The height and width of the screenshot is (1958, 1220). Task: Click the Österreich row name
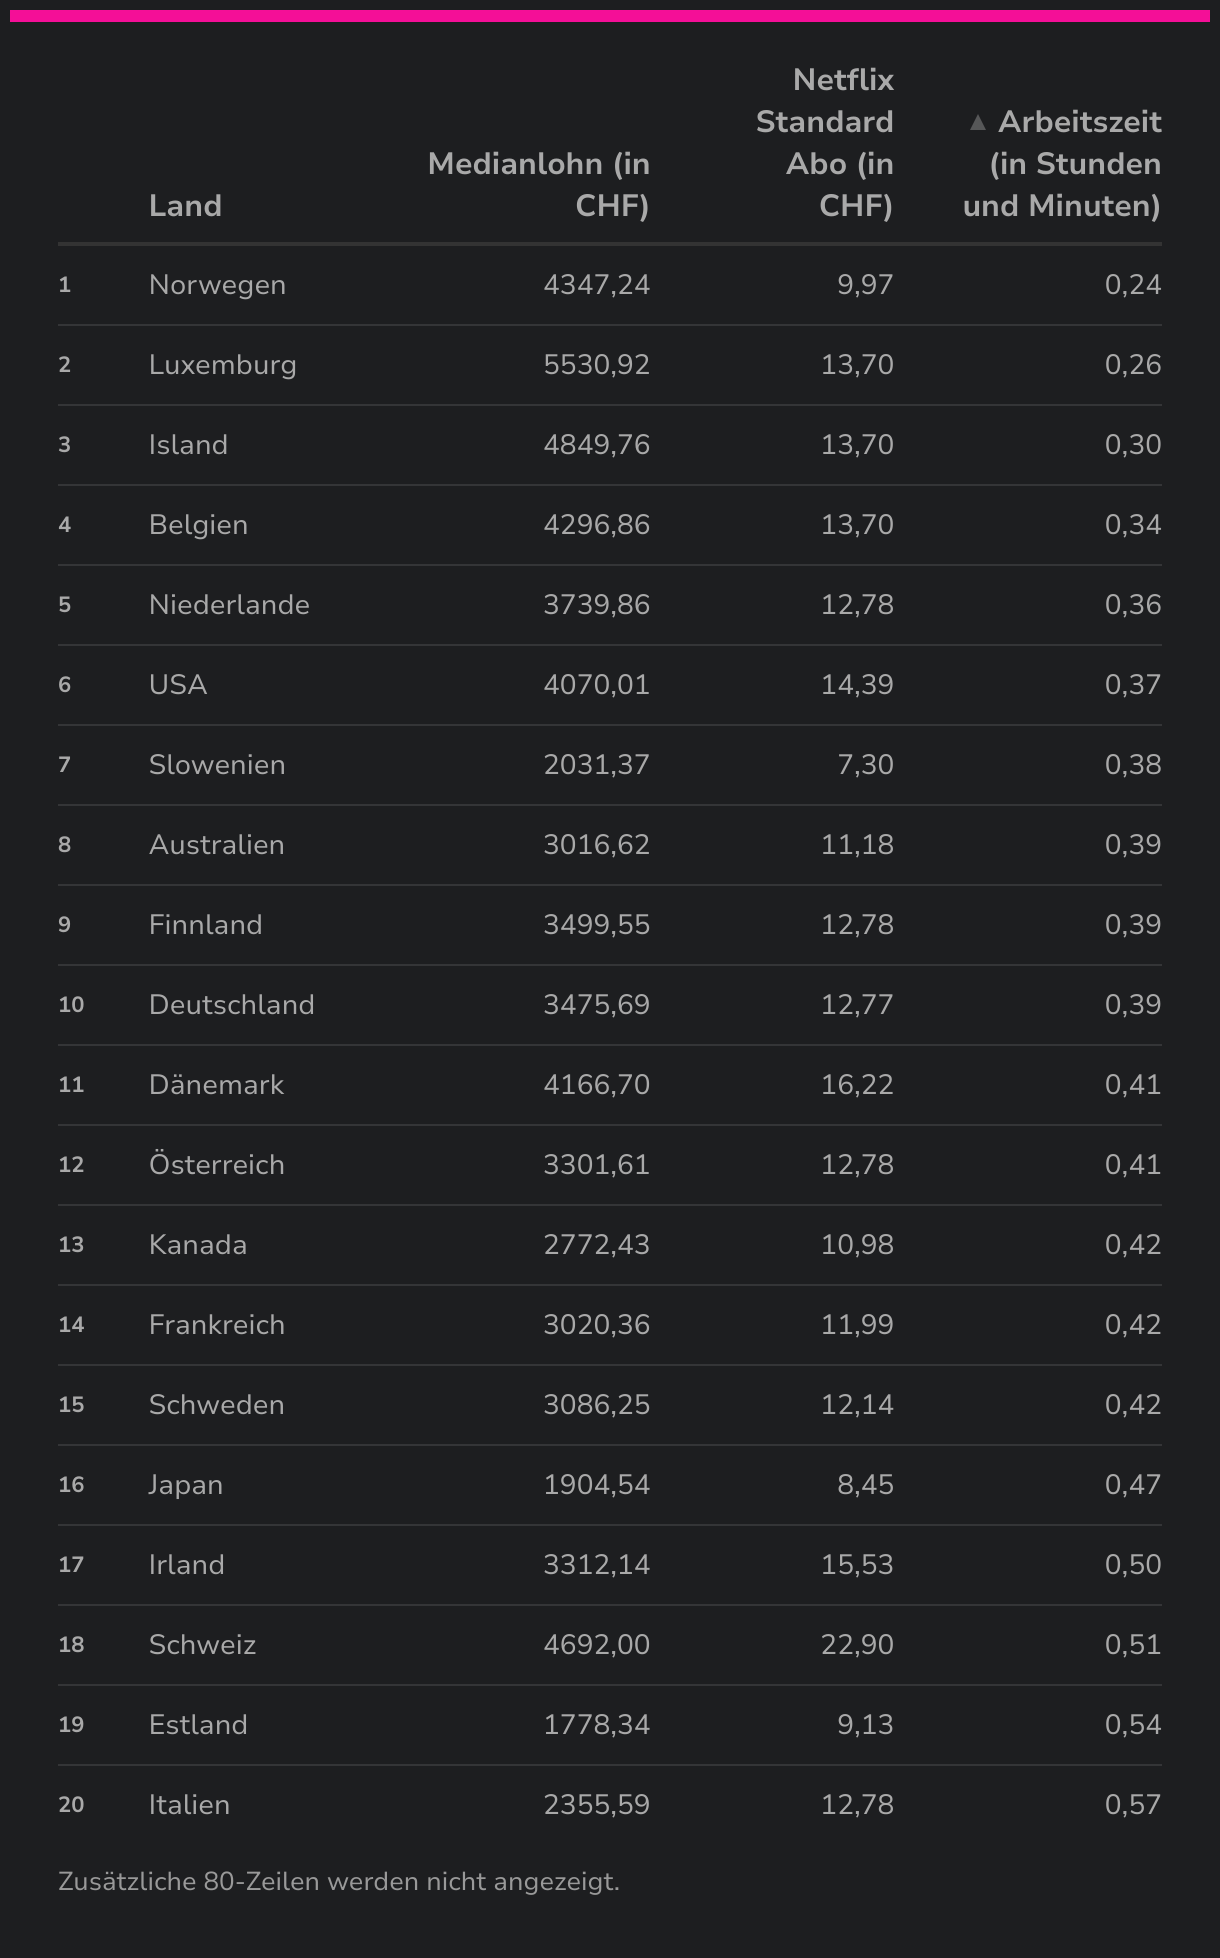(x=216, y=1165)
